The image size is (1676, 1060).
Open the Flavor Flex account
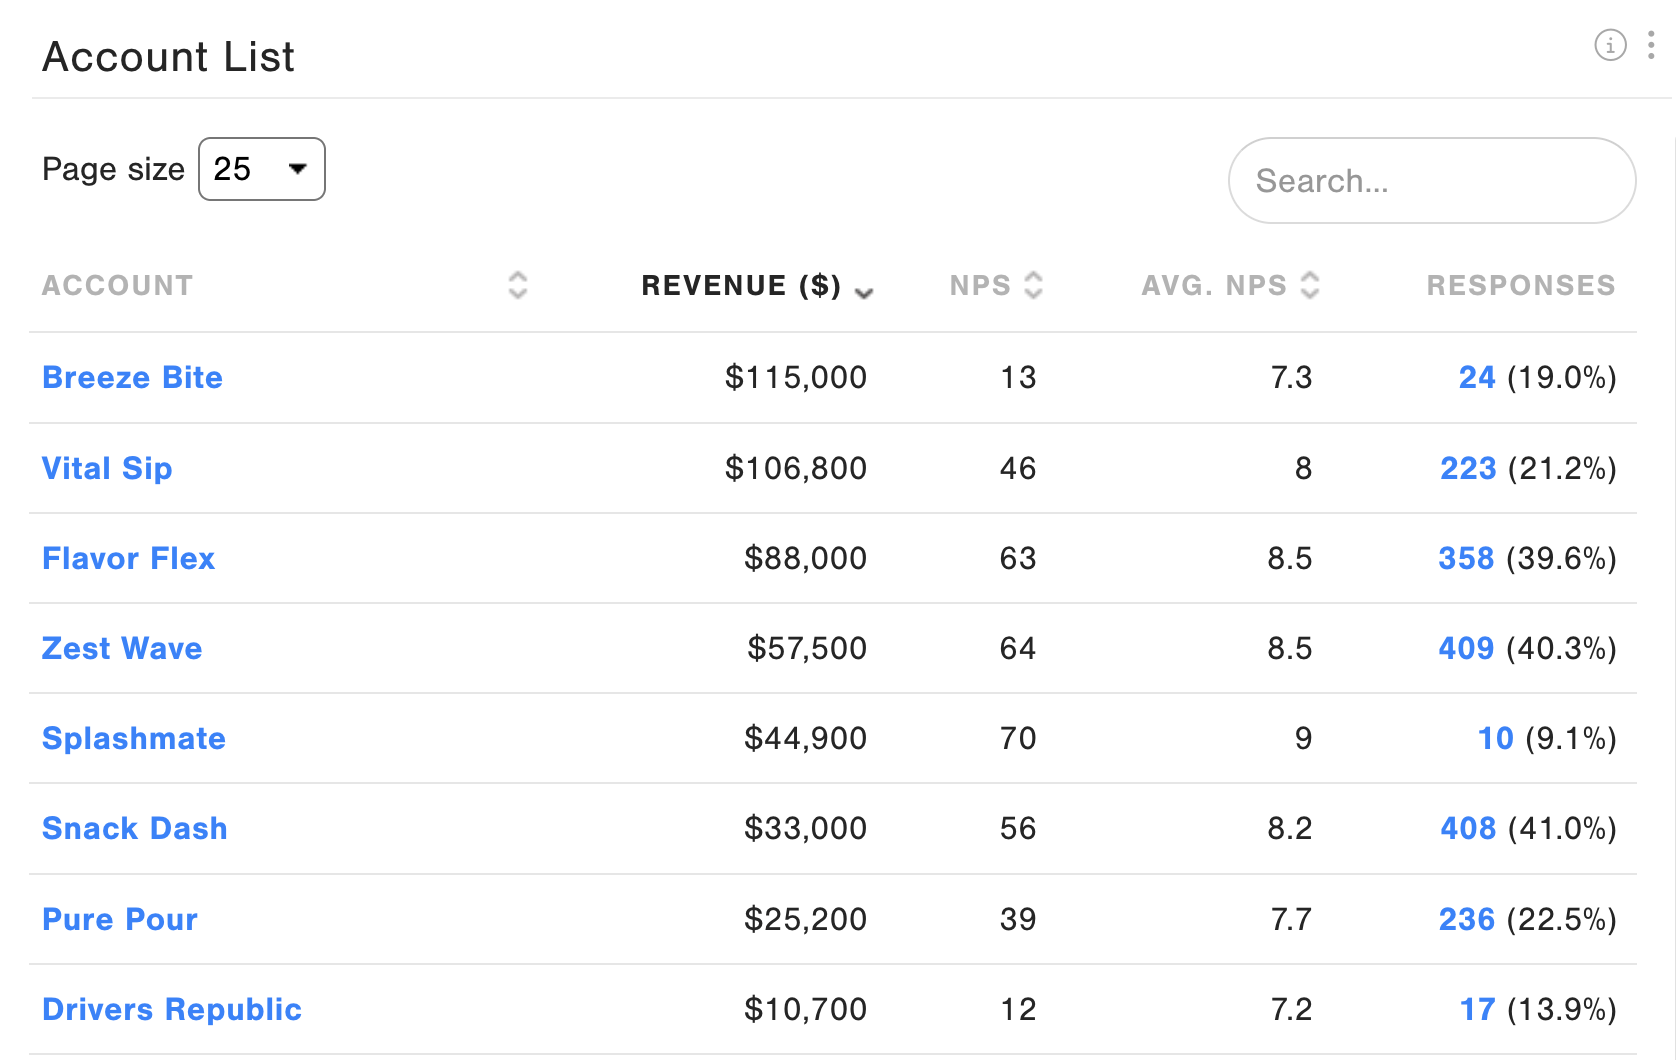click(128, 558)
